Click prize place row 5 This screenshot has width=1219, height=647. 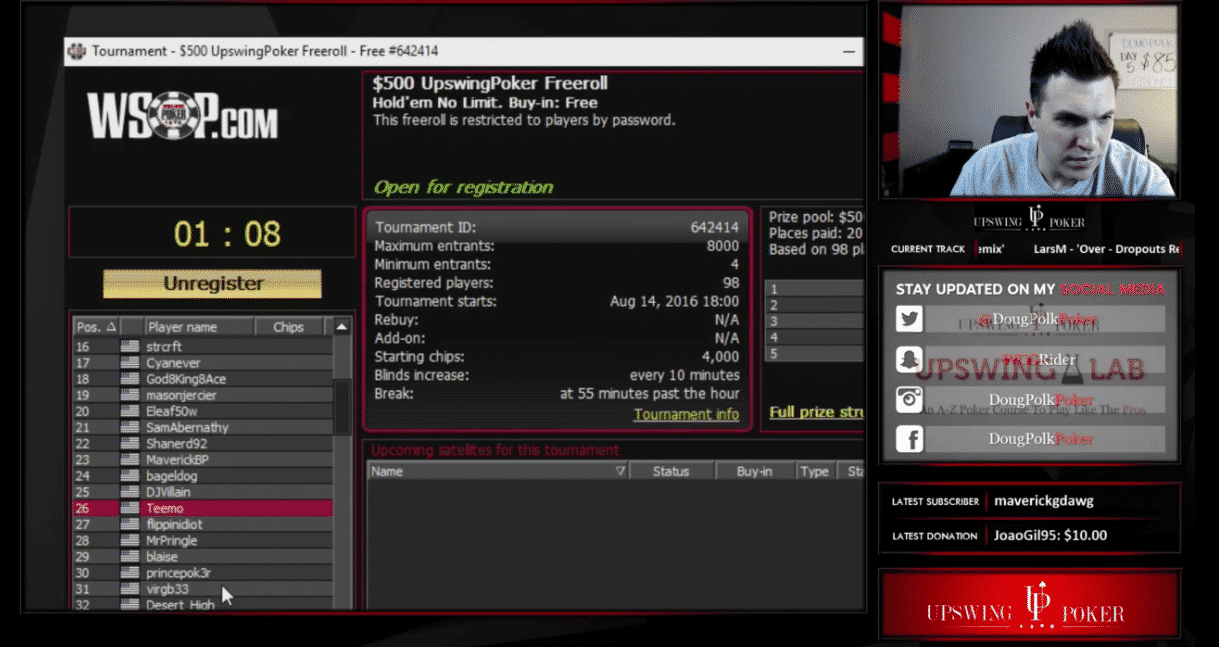pos(815,353)
